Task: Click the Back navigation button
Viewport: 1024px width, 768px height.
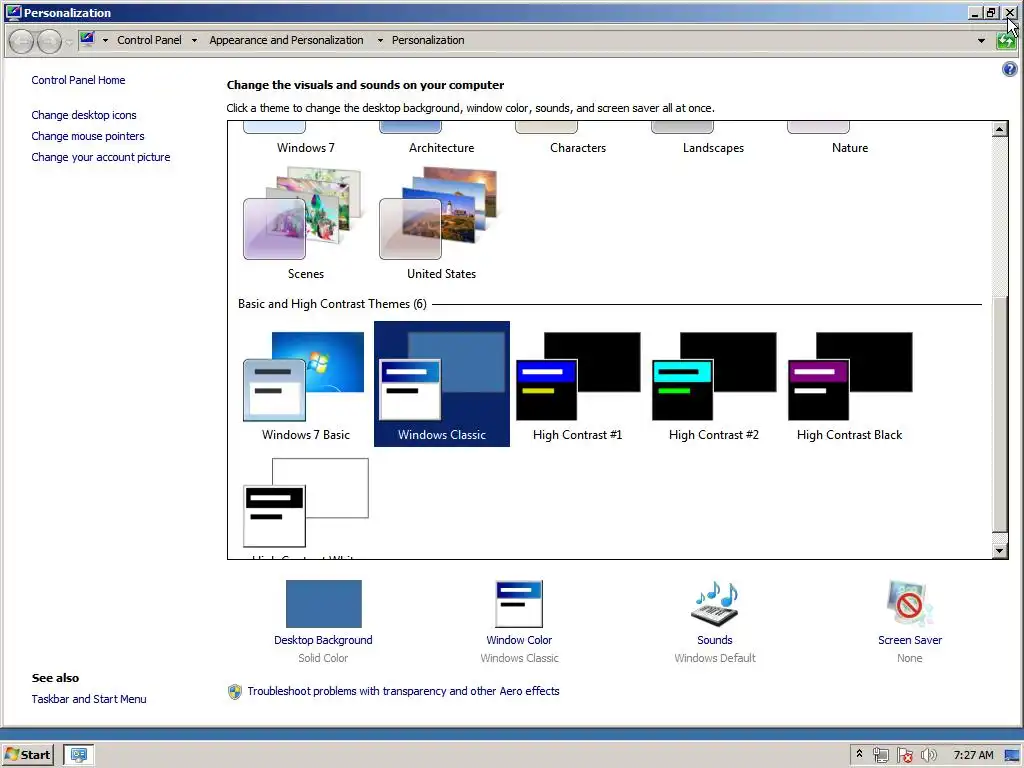Action: (22, 41)
